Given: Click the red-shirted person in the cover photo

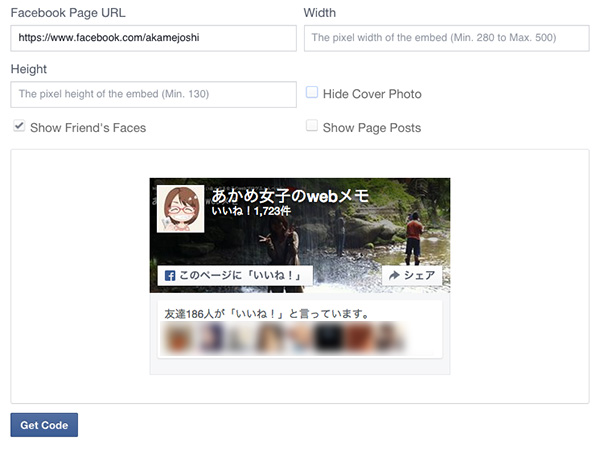Looking at the screenshot, I should 413,238.
